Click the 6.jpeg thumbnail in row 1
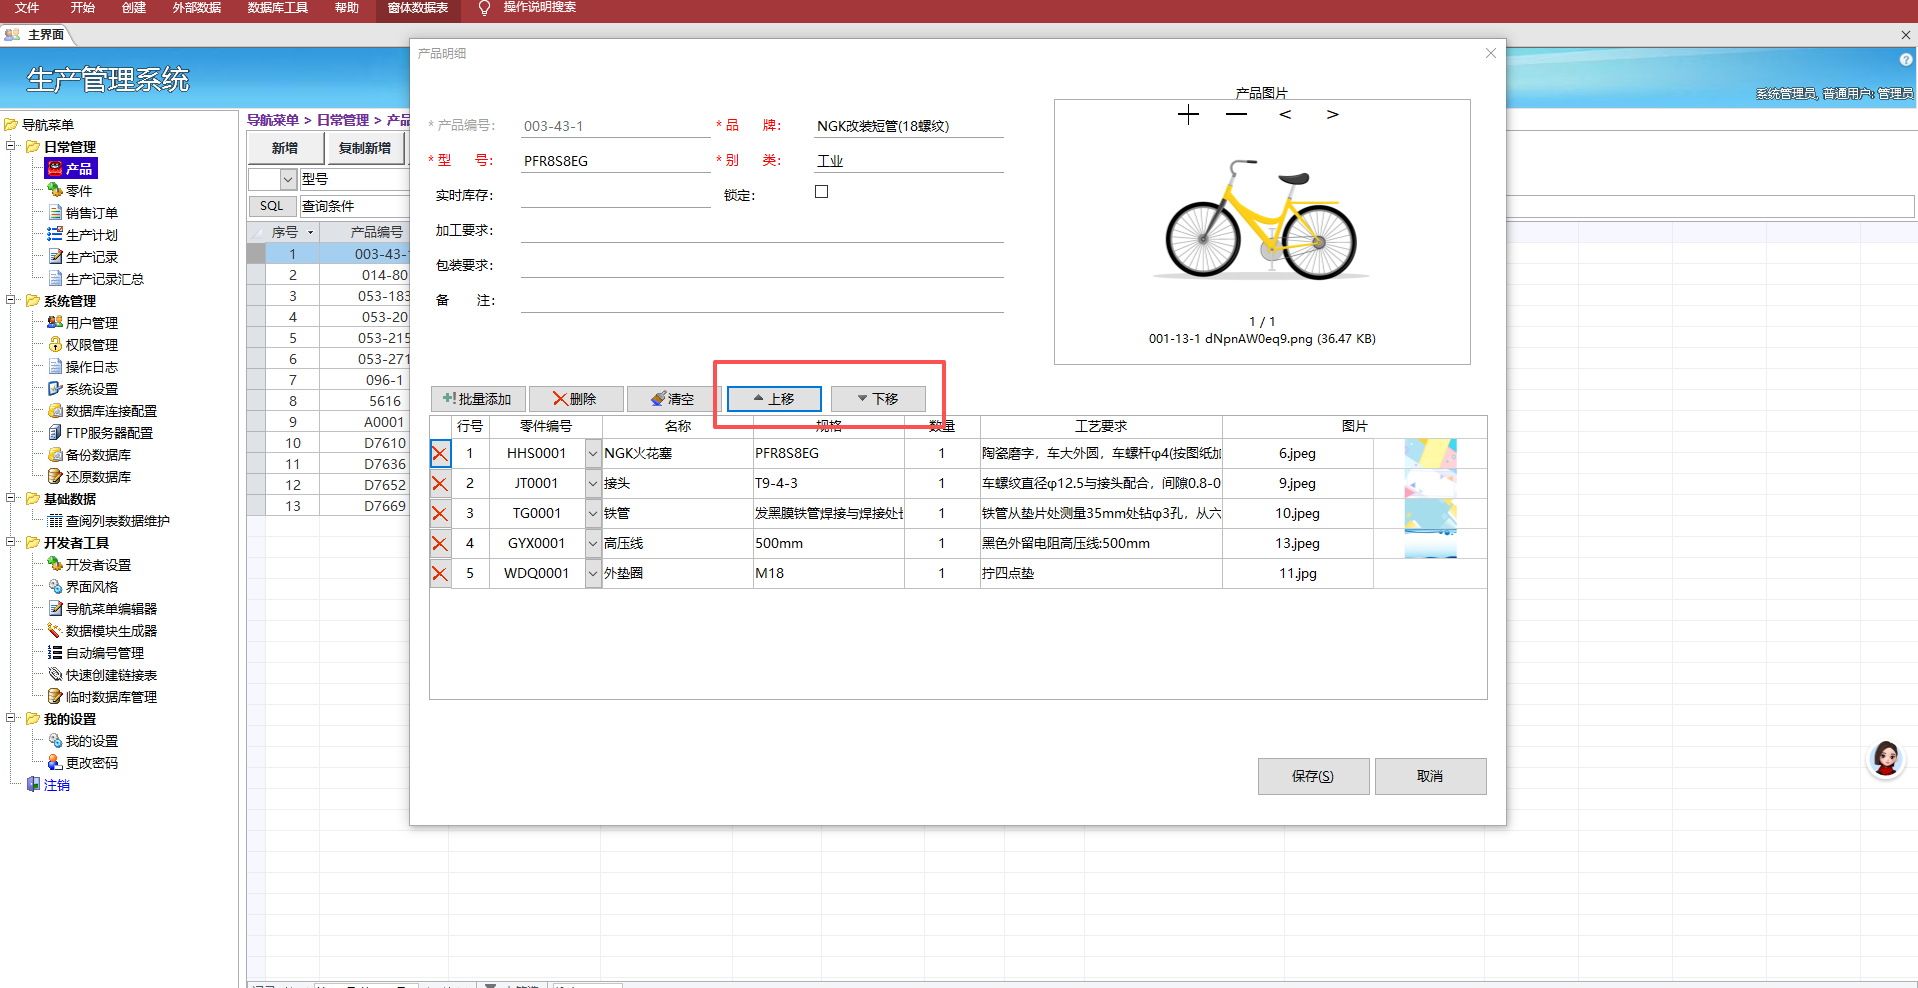 click(1430, 454)
